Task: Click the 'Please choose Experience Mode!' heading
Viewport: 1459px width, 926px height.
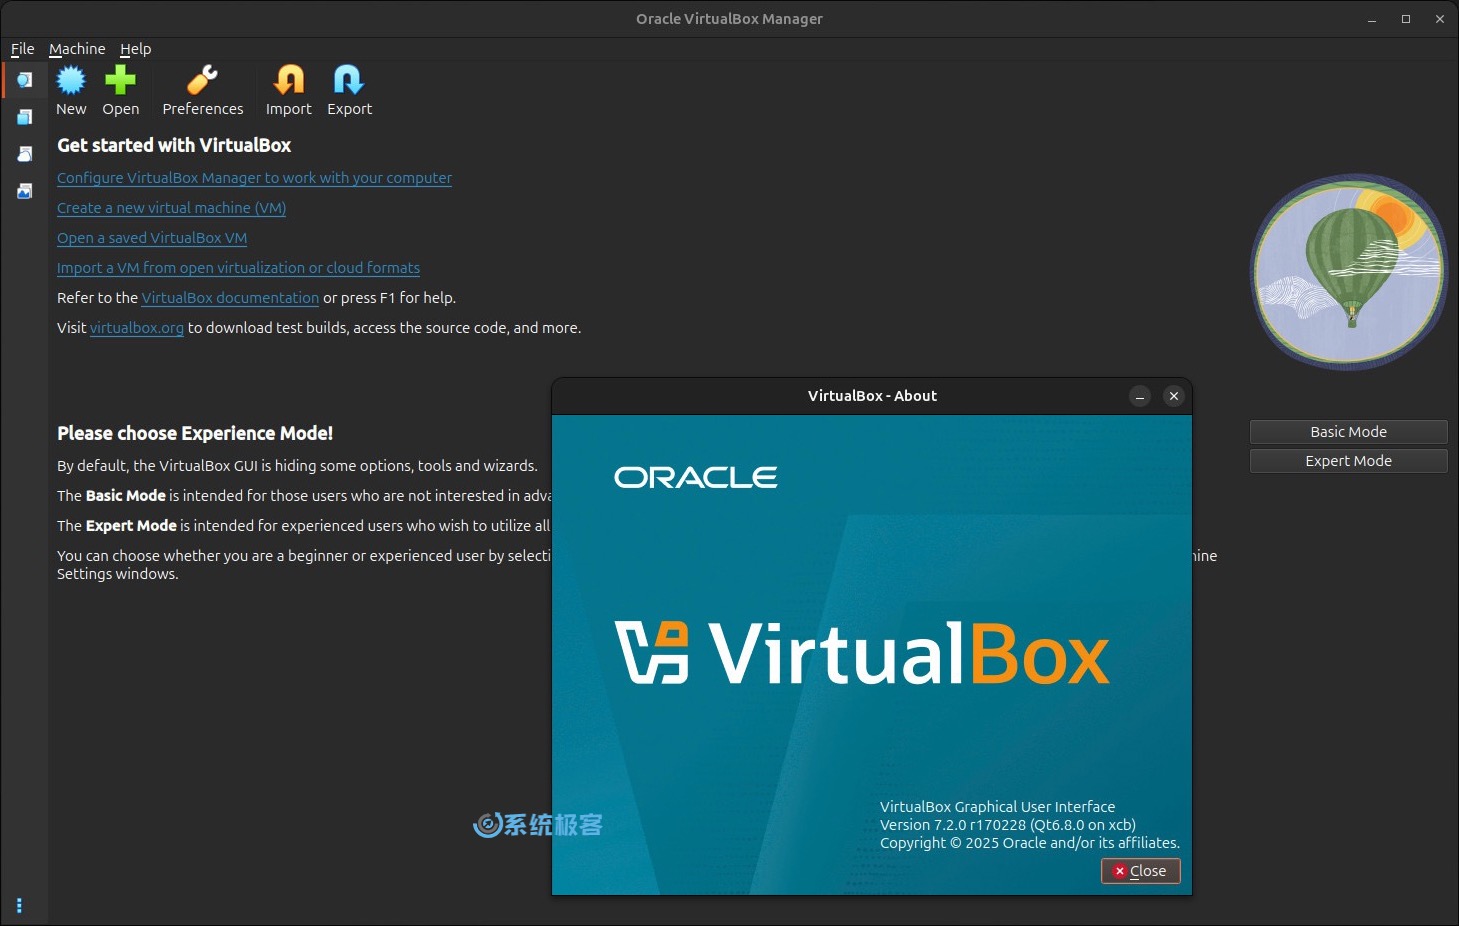Action: (x=195, y=433)
